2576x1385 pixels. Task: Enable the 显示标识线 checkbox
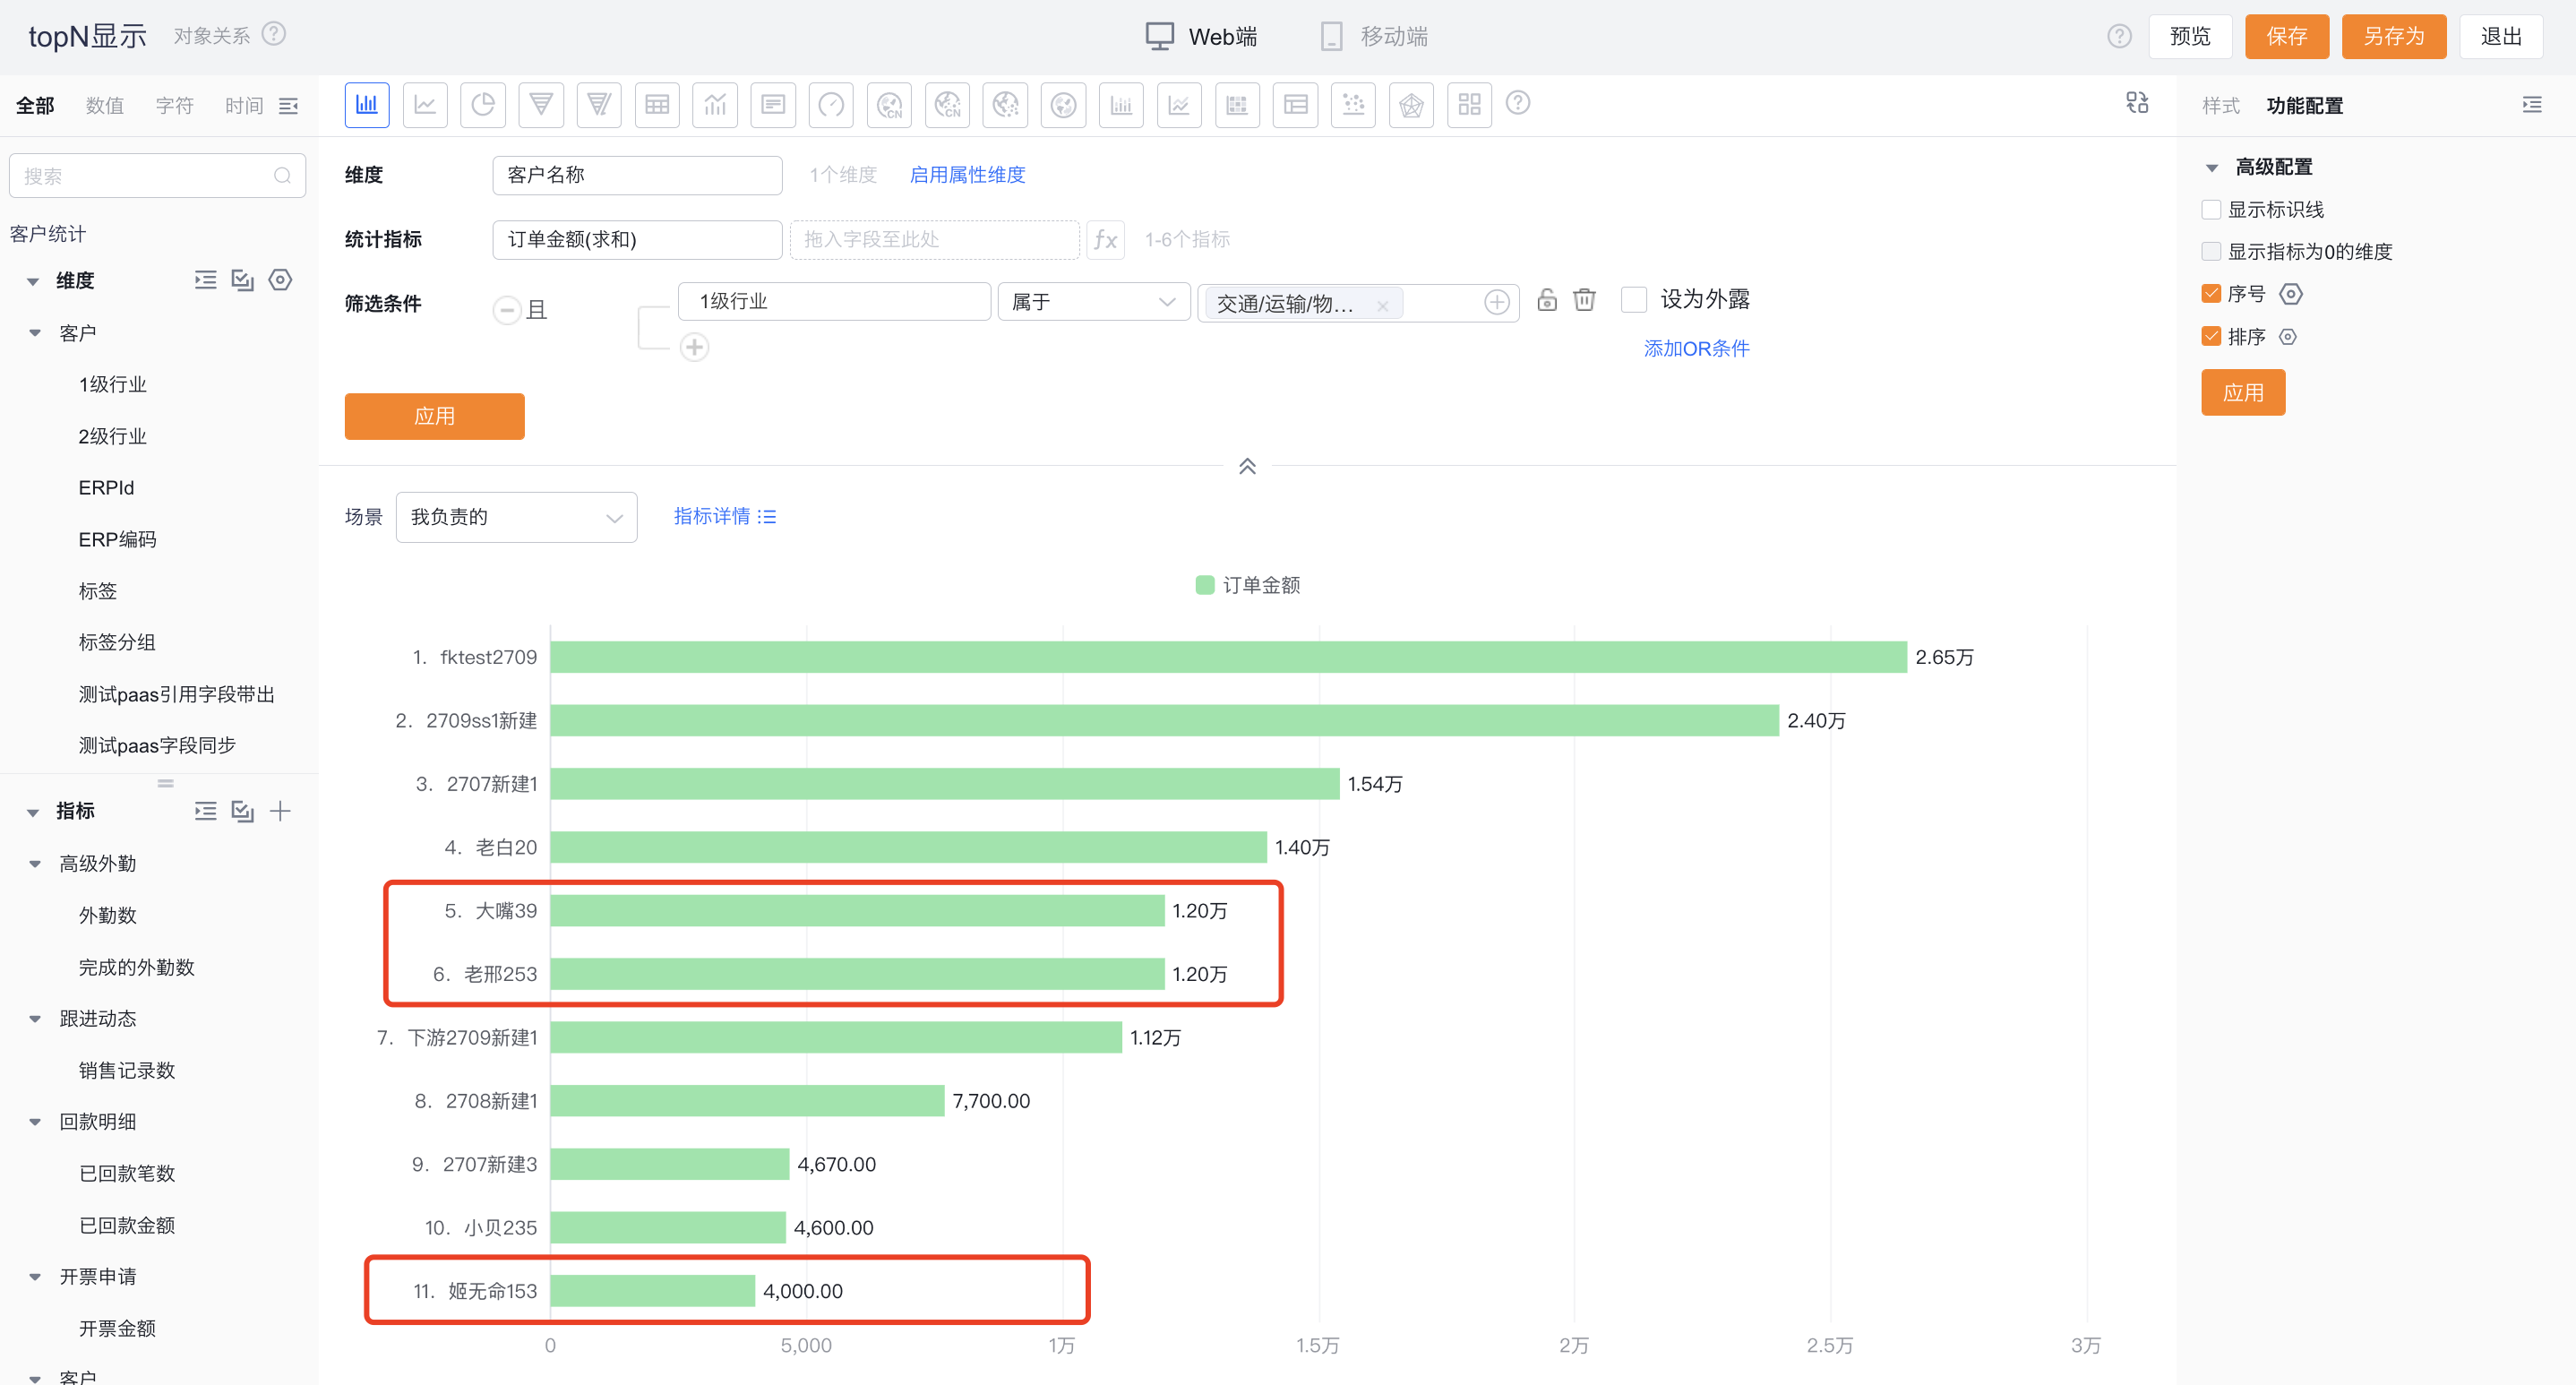[x=2211, y=209]
